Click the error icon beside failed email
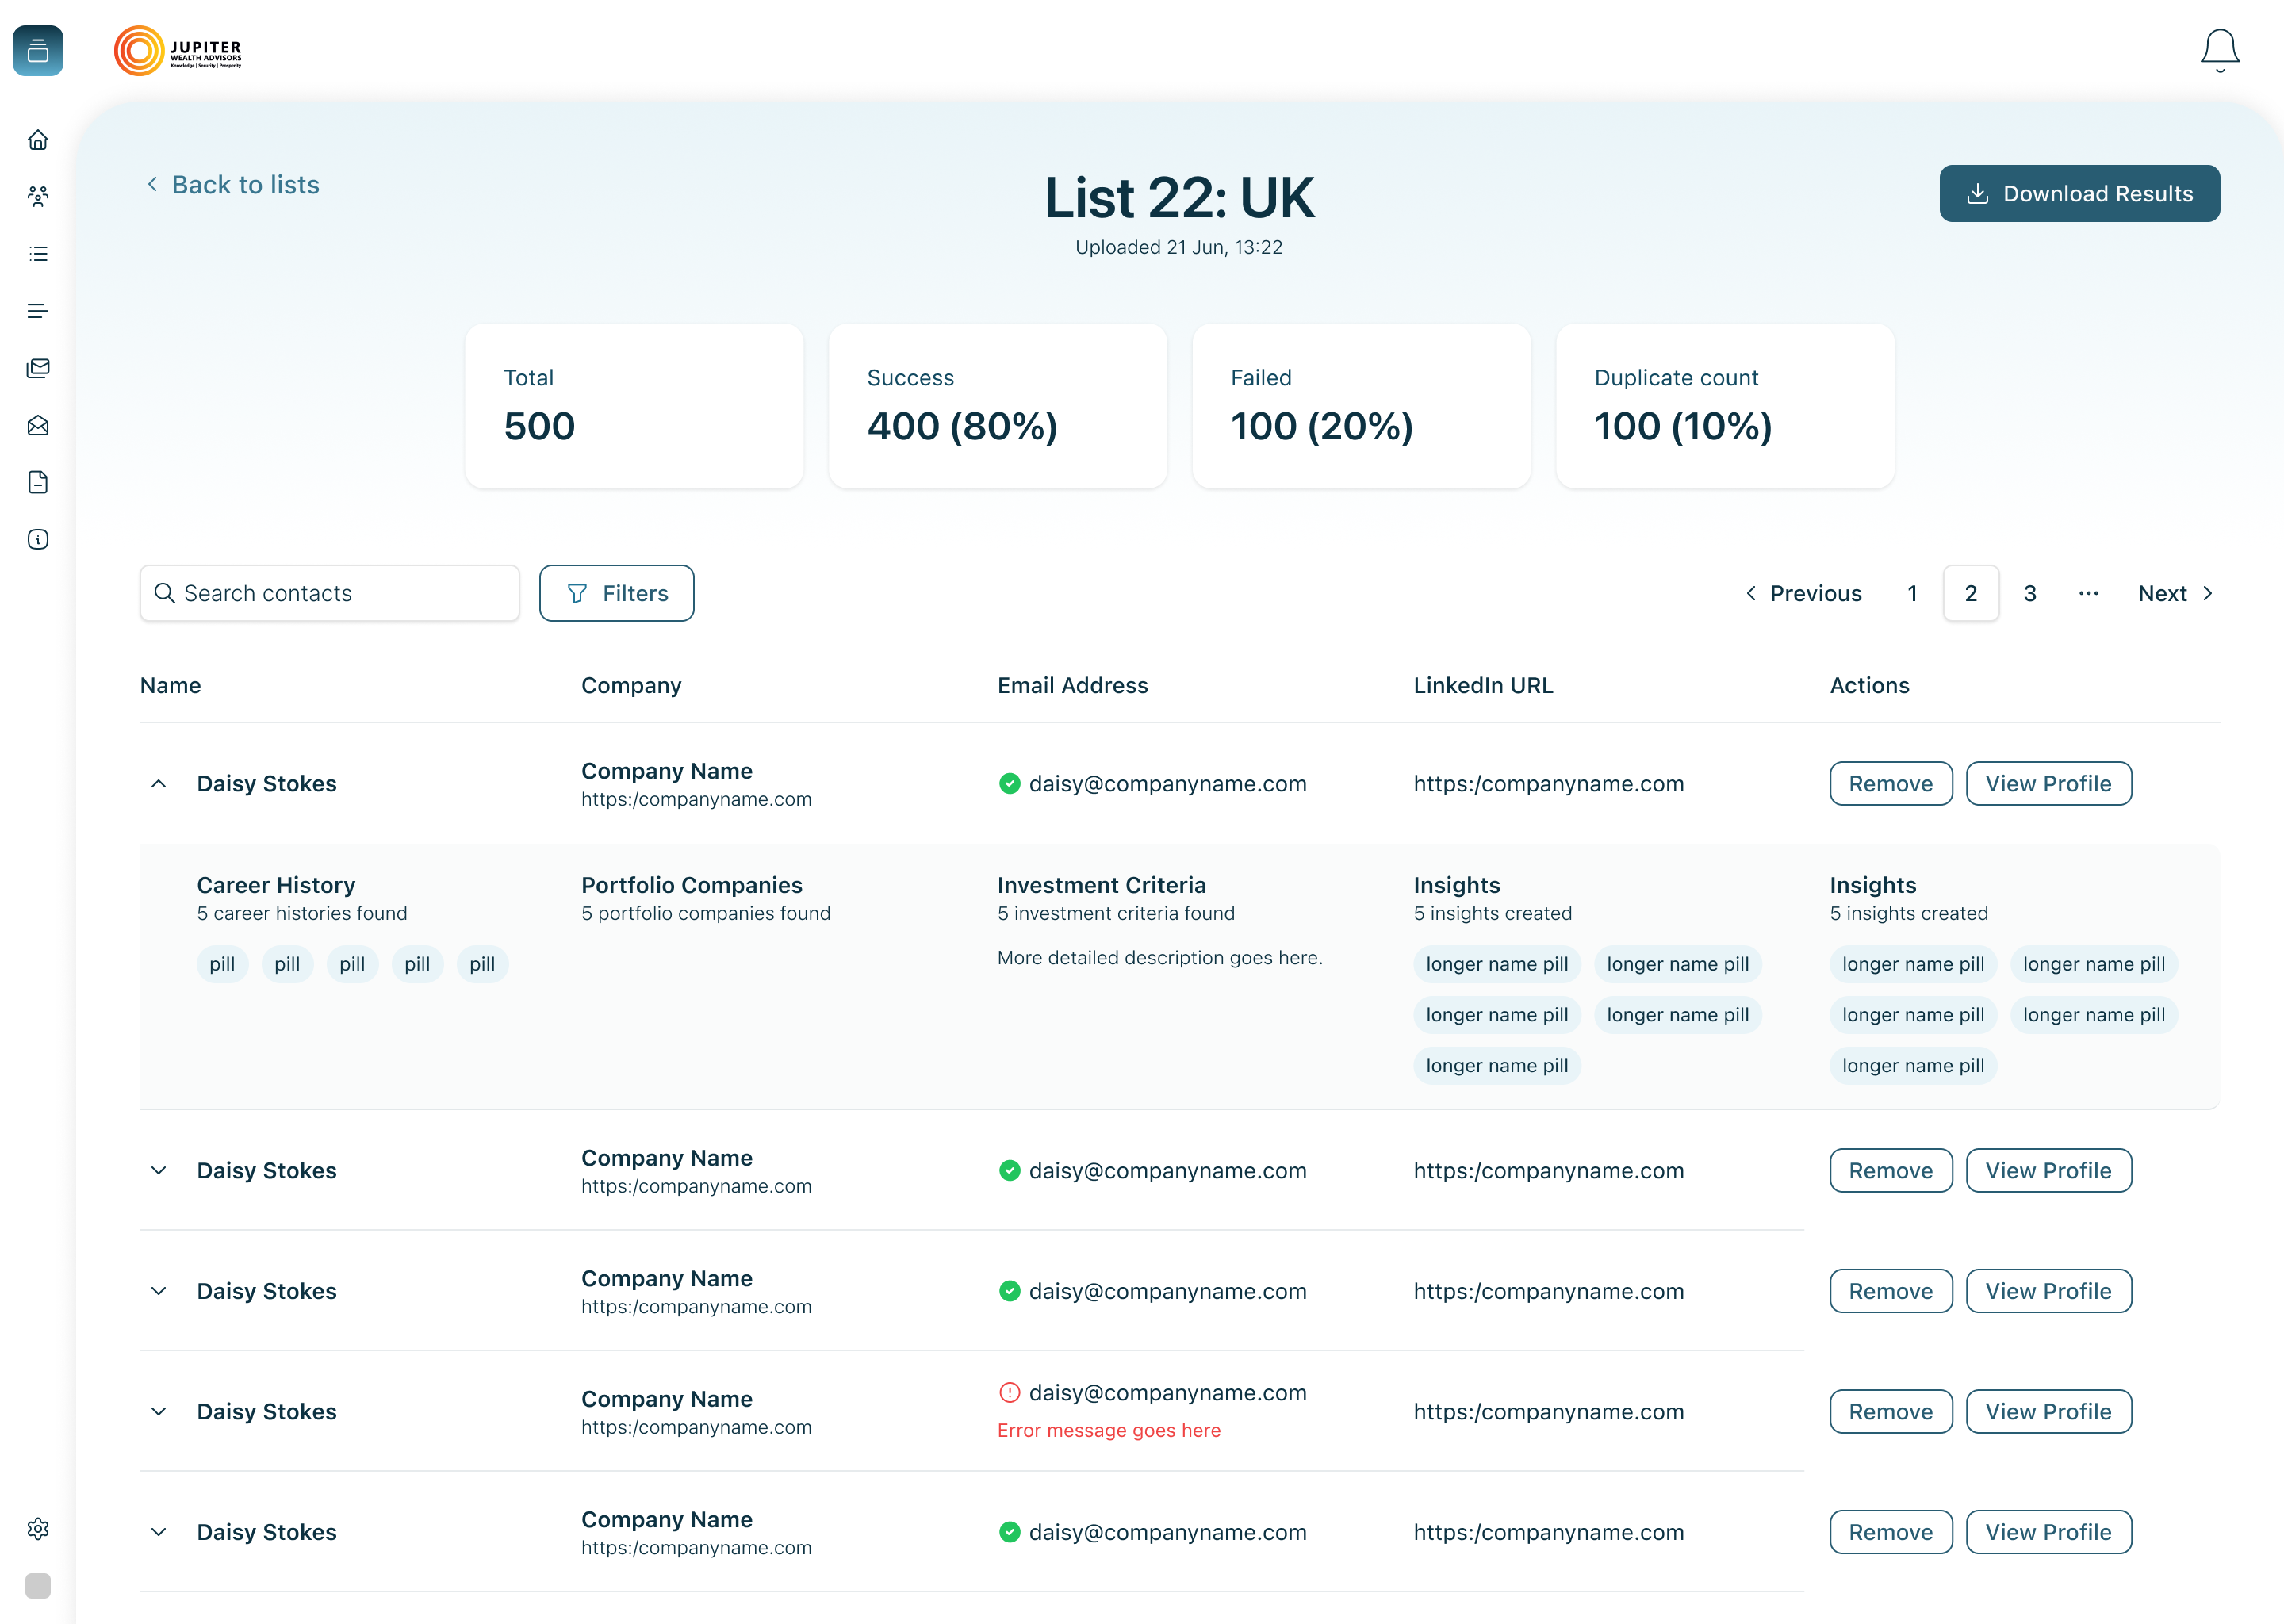The height and width of the screenshot is (1624, 2284). 1009,1392
